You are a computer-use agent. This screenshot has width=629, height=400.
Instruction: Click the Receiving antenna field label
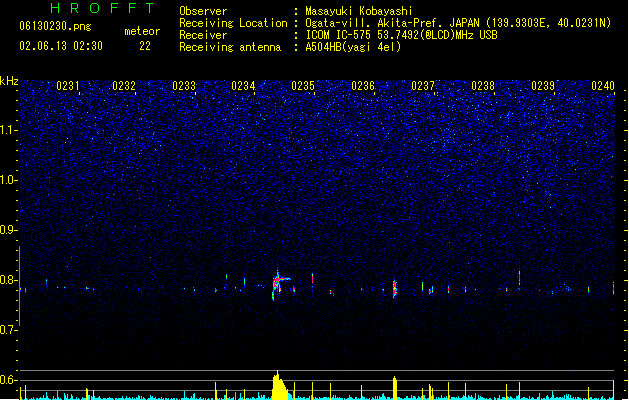point(230,47)
